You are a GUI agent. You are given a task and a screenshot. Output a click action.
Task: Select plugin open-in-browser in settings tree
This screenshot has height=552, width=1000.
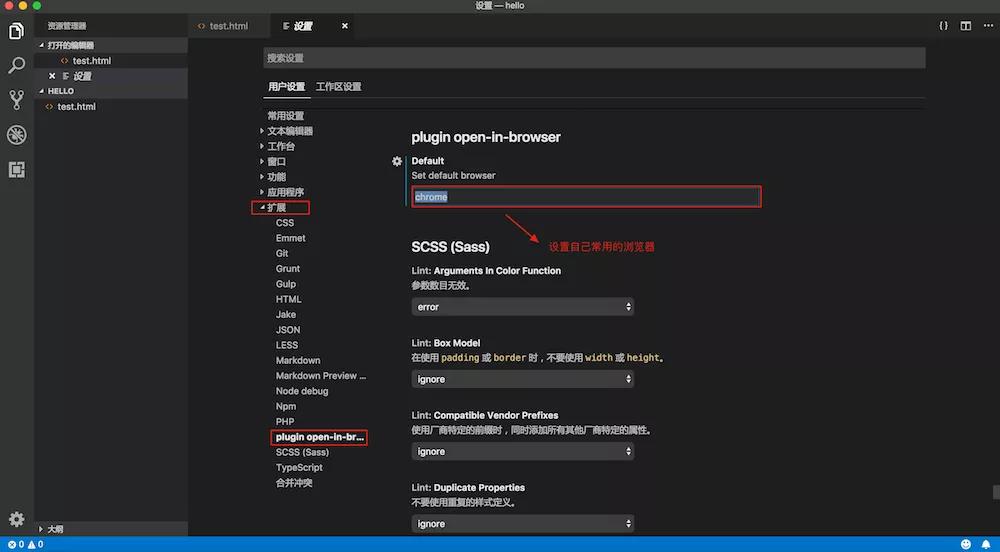[x=320, y=437]
